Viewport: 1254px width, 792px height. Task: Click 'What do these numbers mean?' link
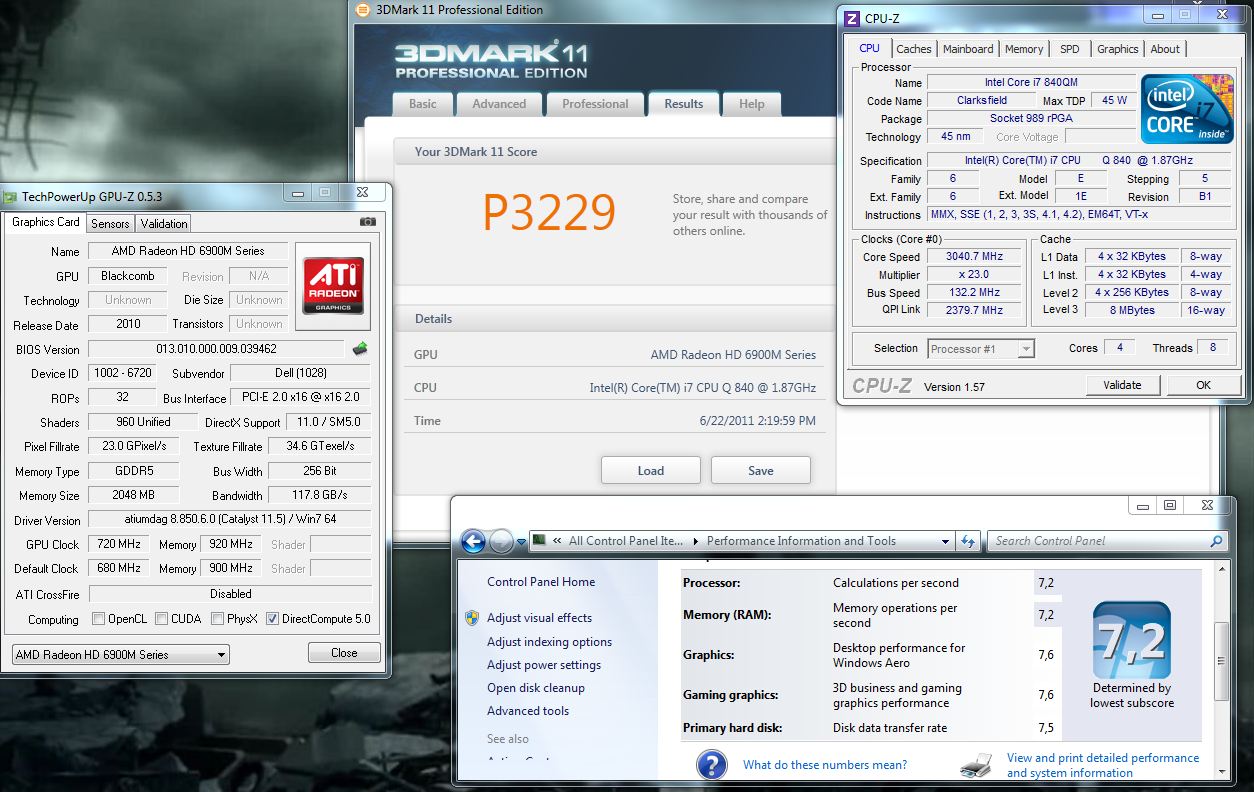pos(825,765)
